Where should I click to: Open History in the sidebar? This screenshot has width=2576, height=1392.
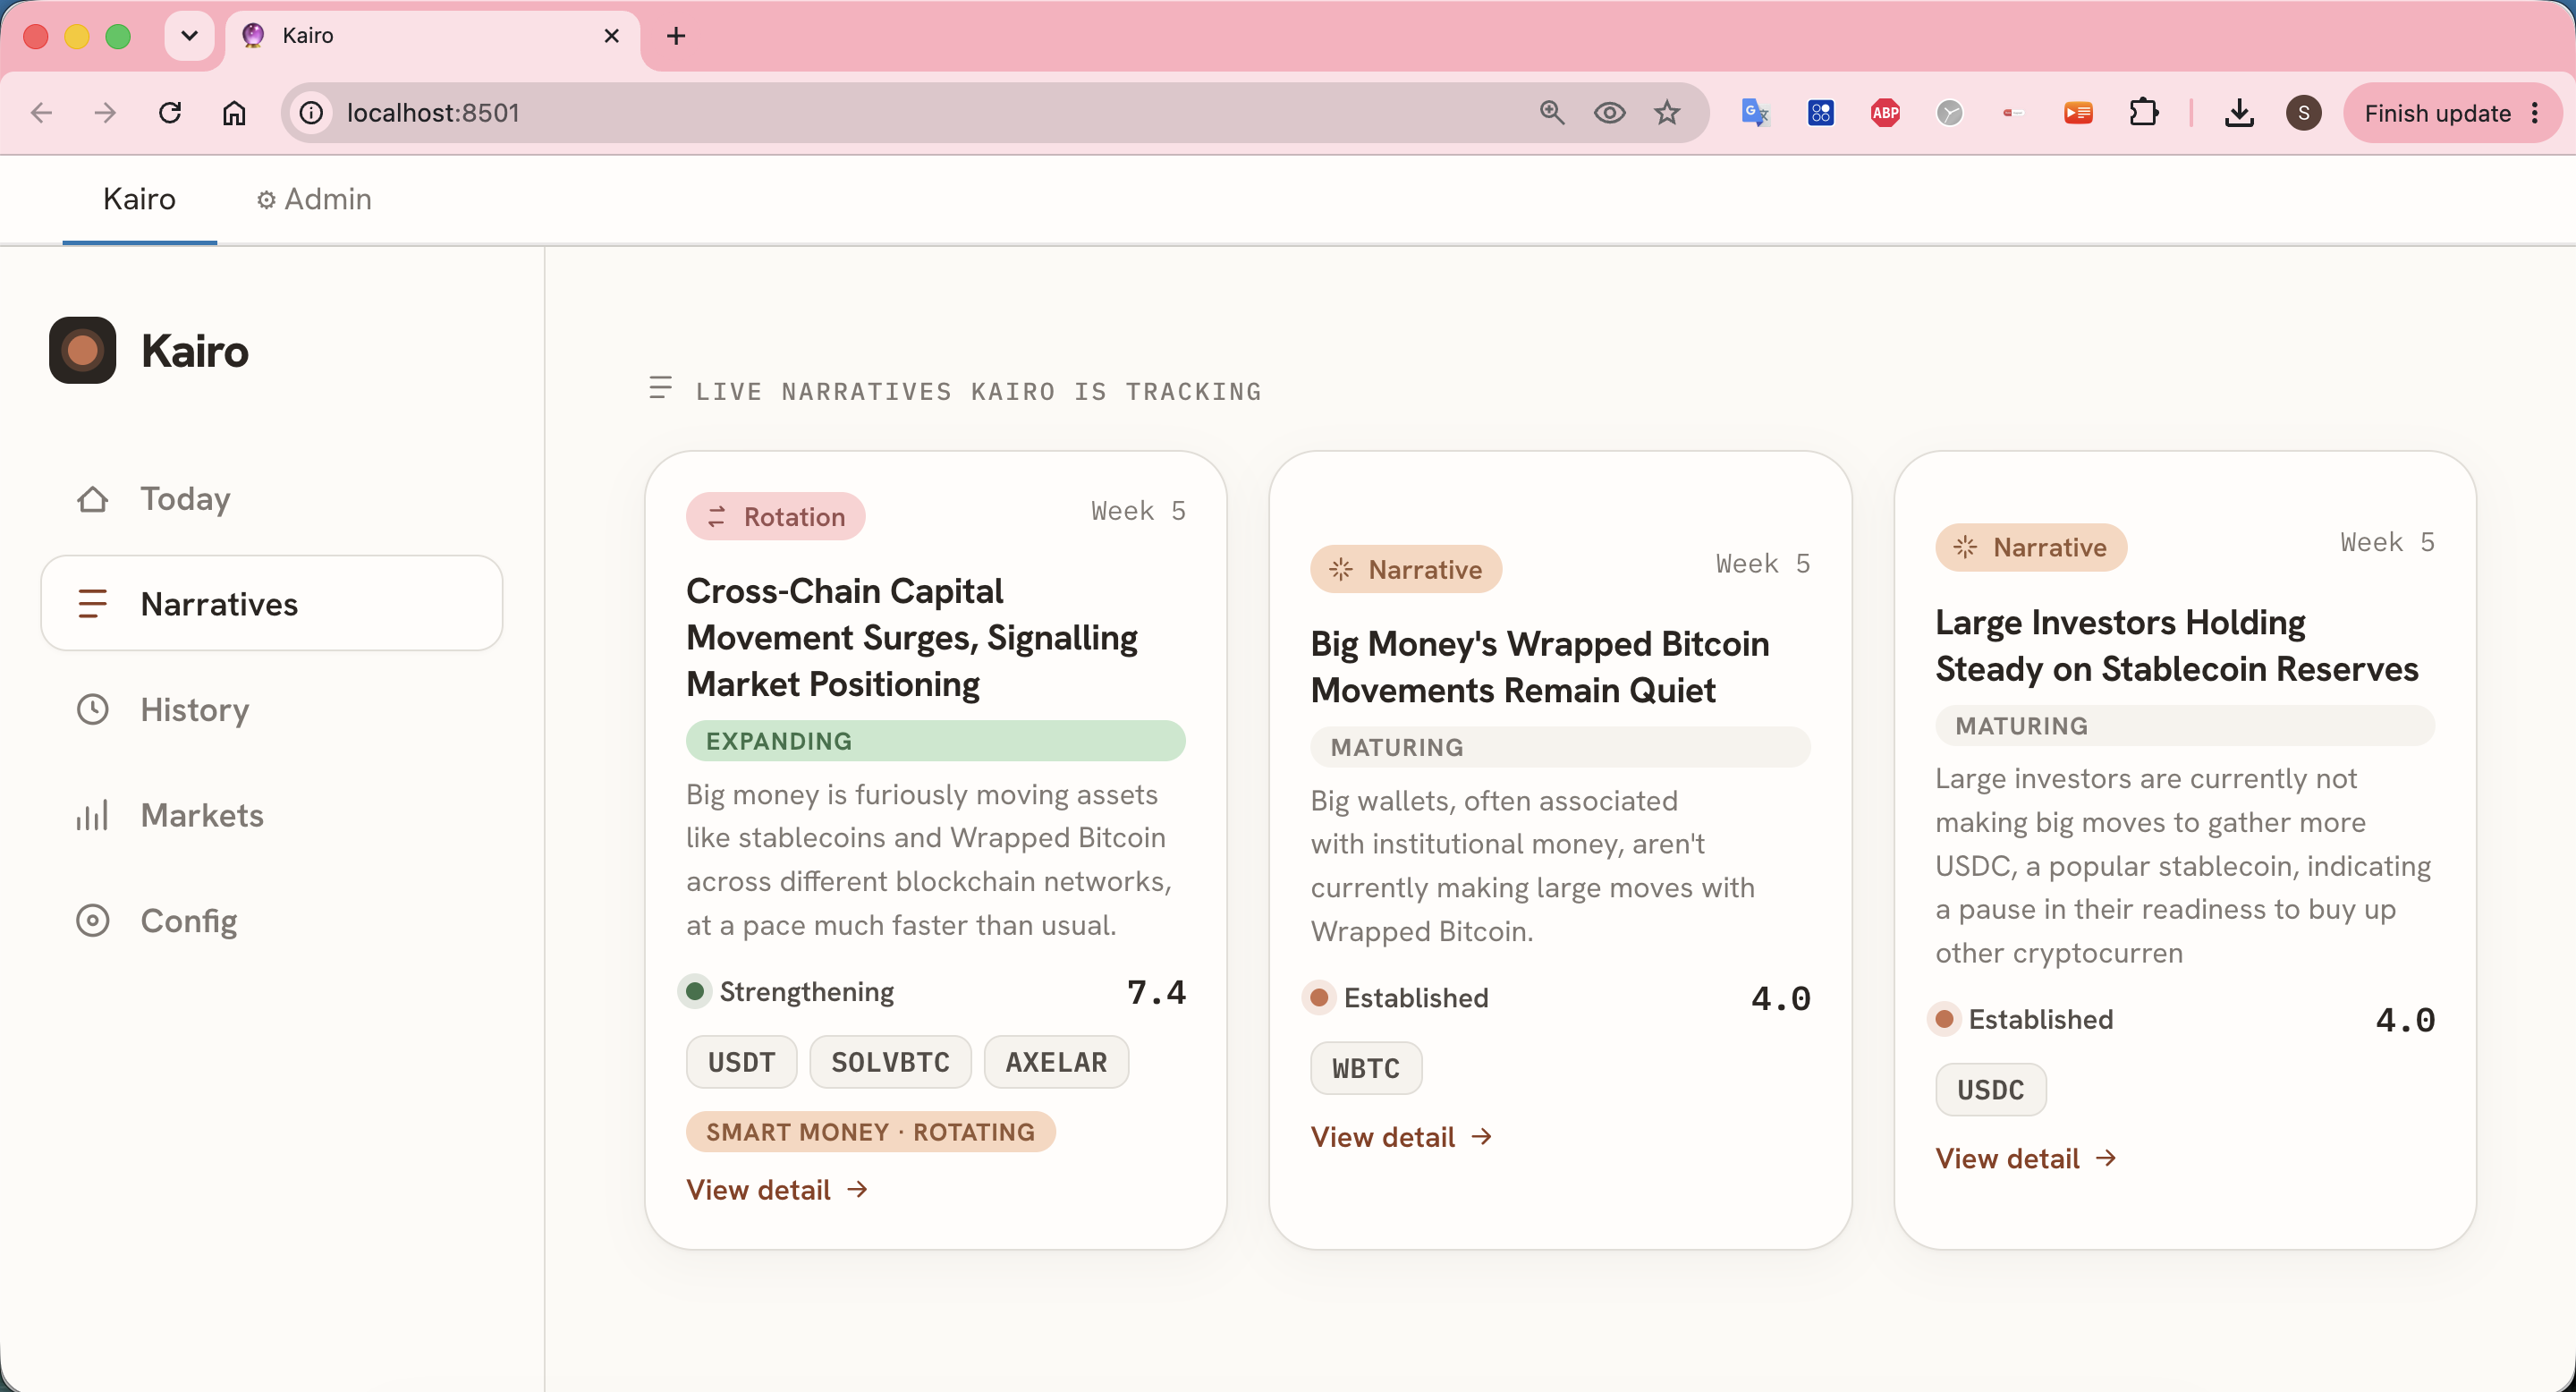coord(271,710)
